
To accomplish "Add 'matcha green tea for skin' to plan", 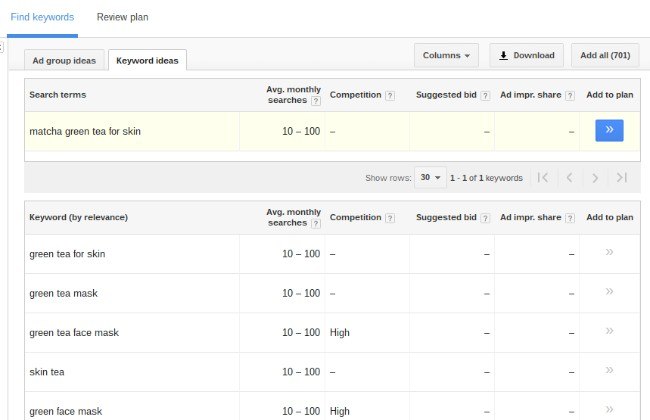I will click(608, 131).
